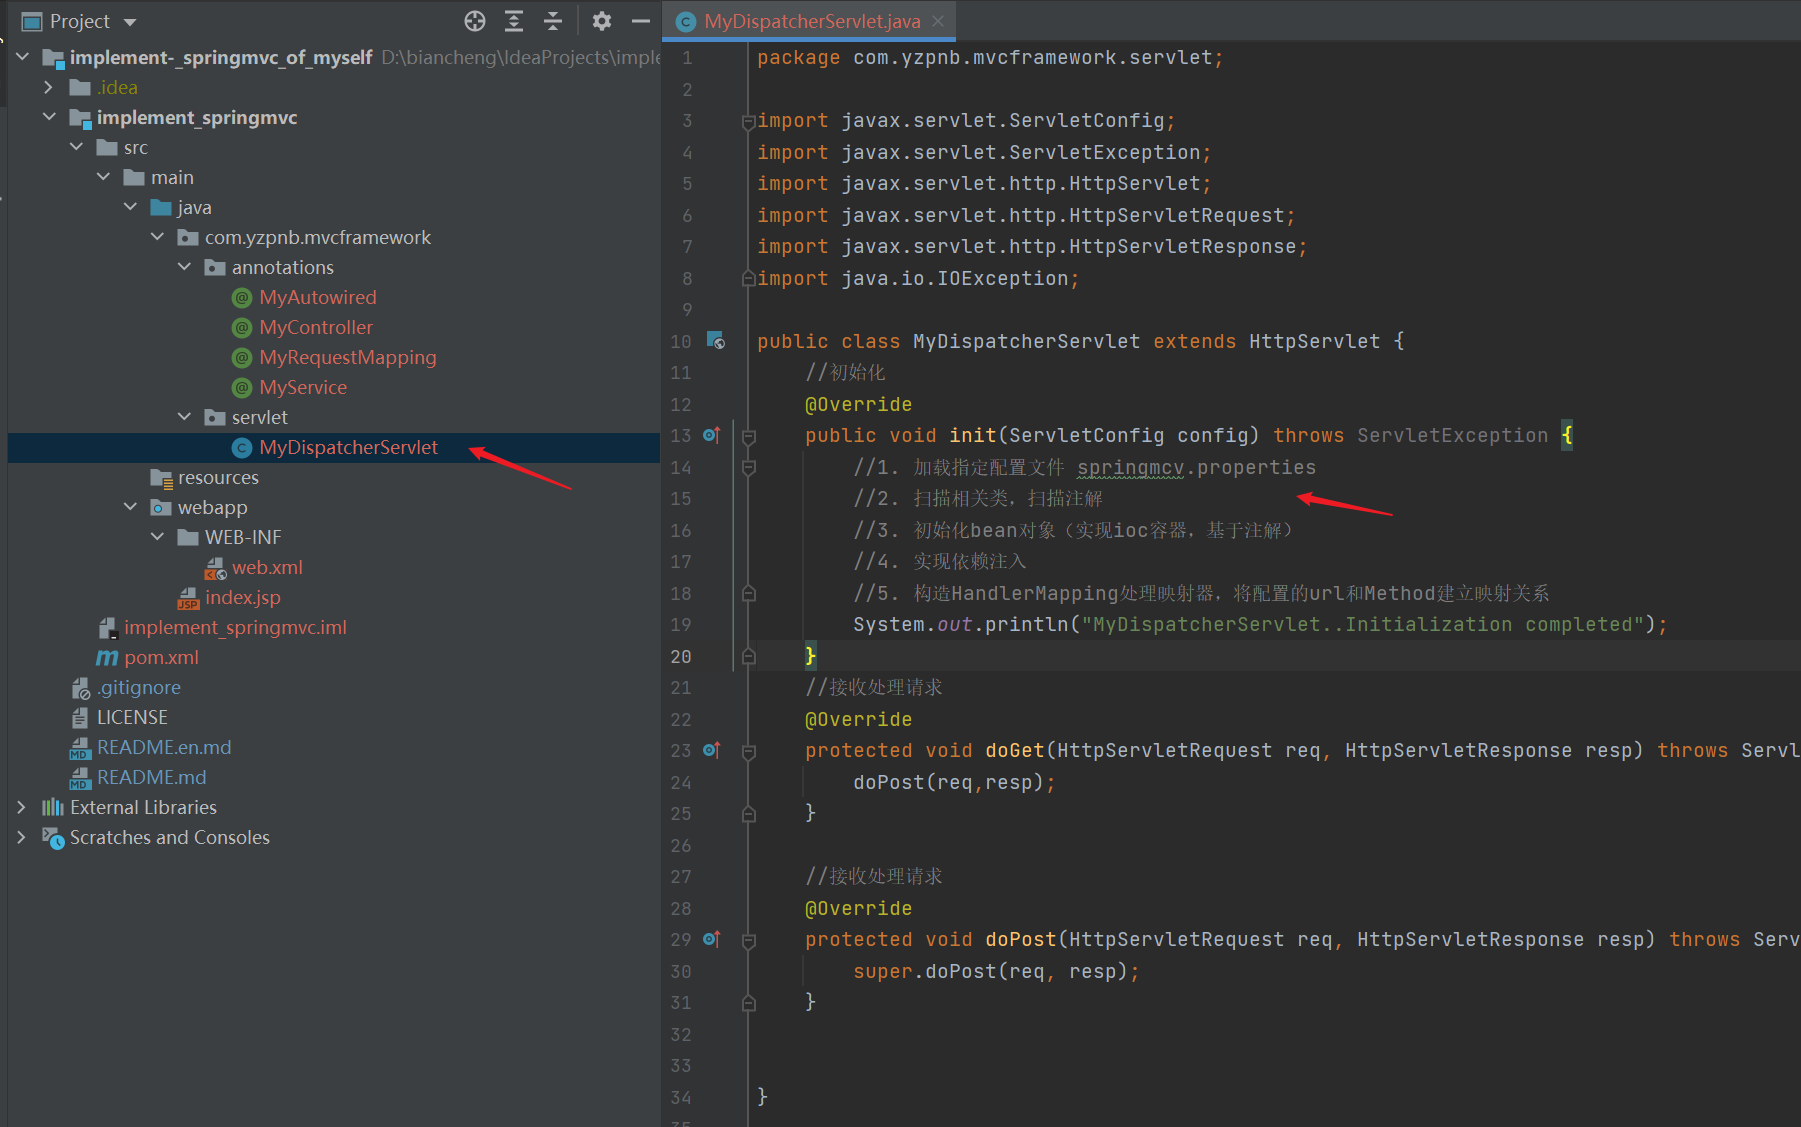Open index.jsp file
The height and width of the screenshot is (1127, 1801).
(242, 597)
